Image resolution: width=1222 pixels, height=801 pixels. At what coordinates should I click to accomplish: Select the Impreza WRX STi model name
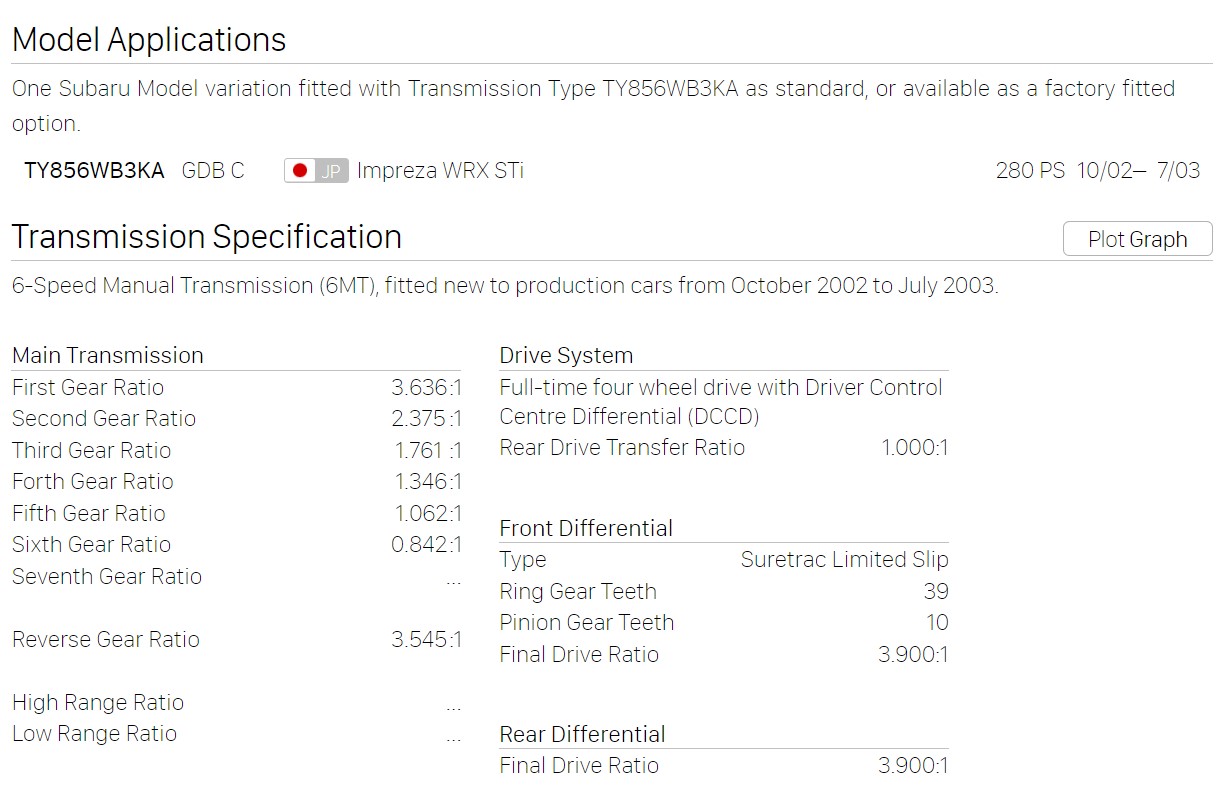click(440, 170)
